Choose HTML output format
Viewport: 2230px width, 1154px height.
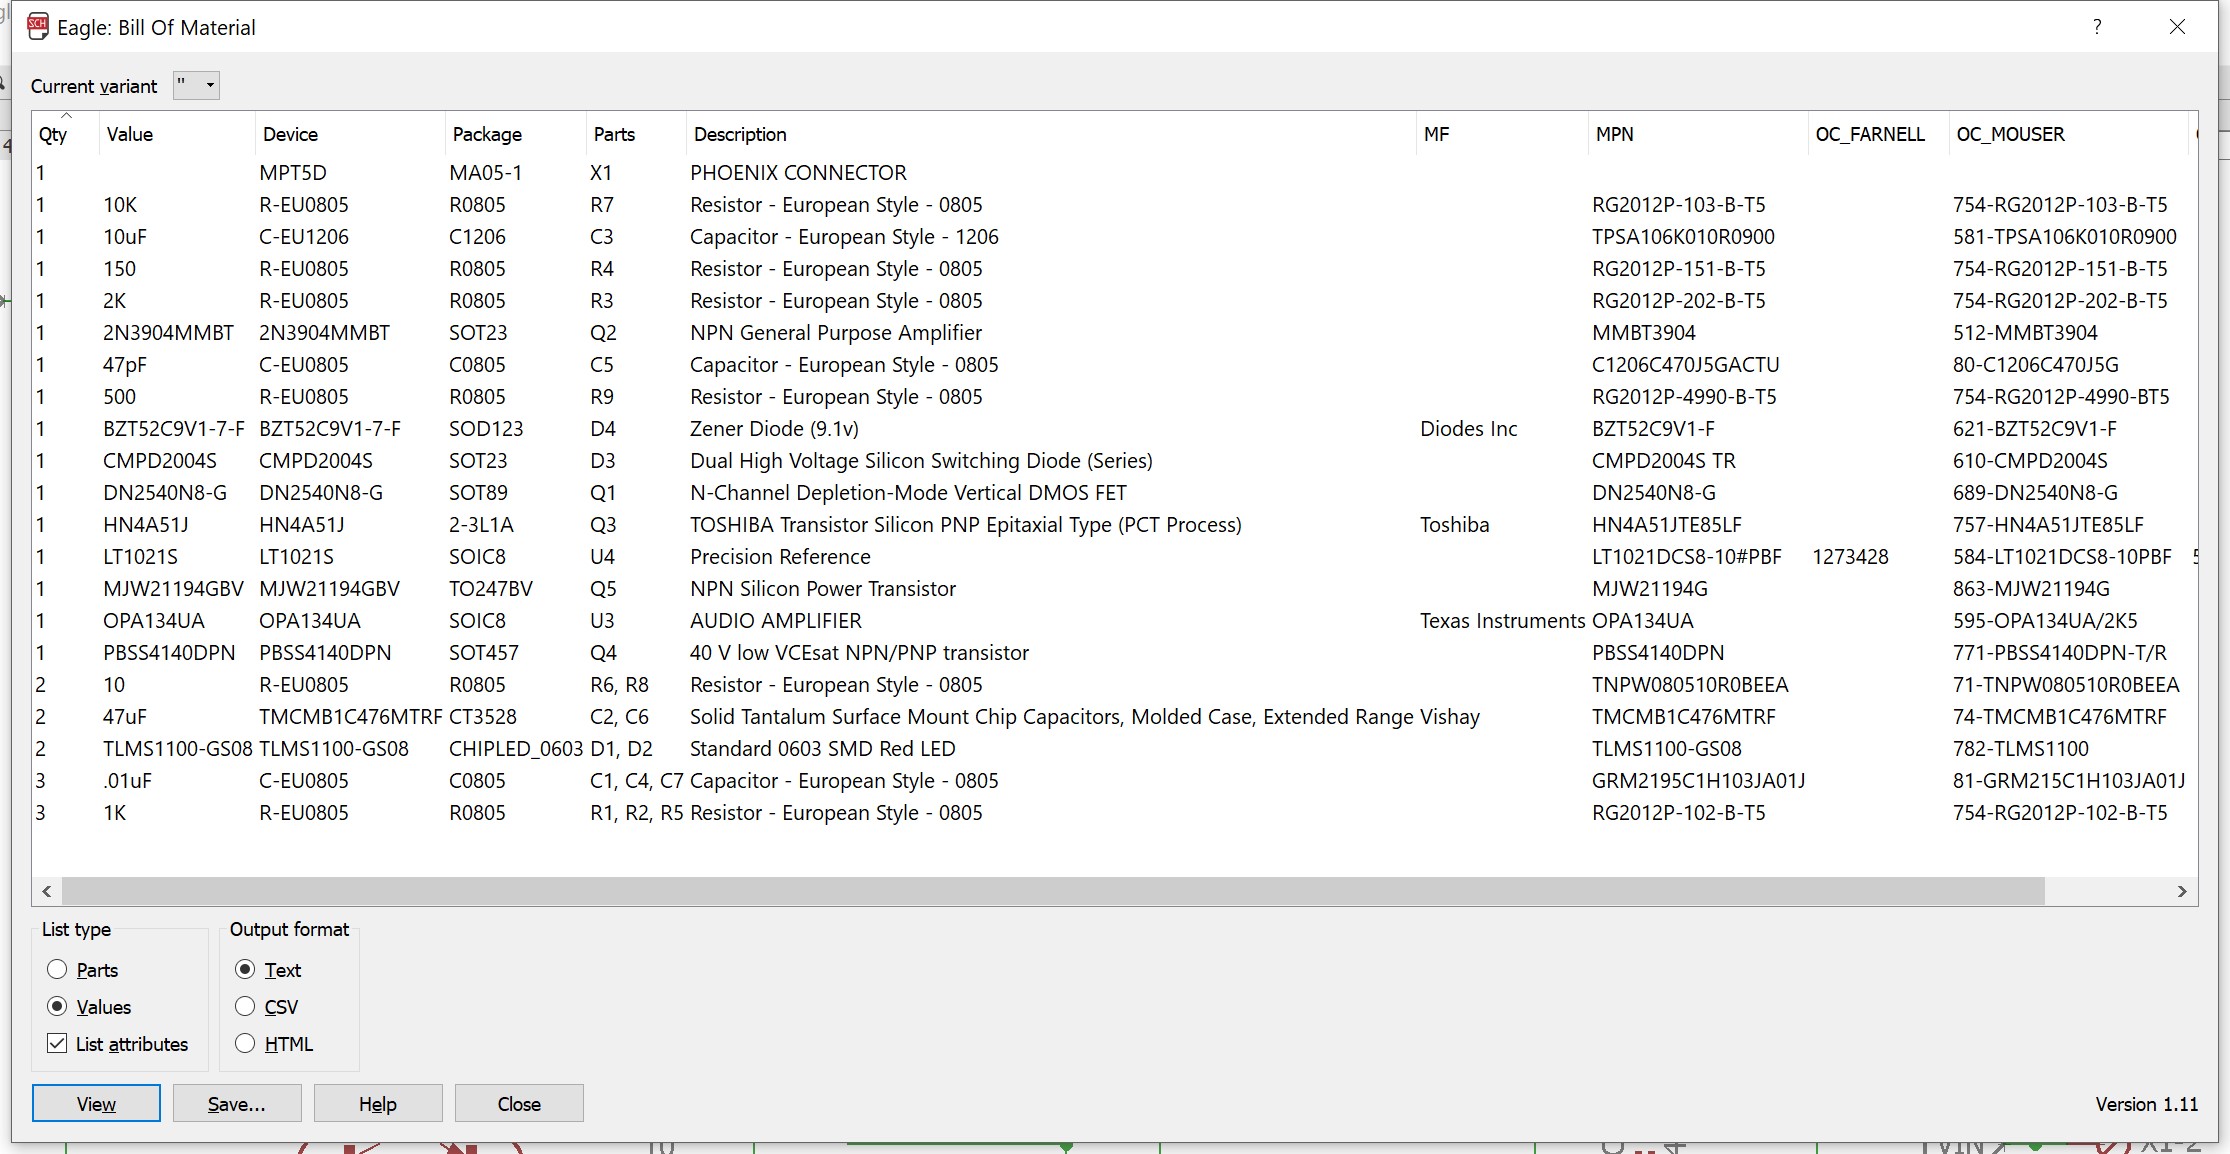pos(245,1043)
